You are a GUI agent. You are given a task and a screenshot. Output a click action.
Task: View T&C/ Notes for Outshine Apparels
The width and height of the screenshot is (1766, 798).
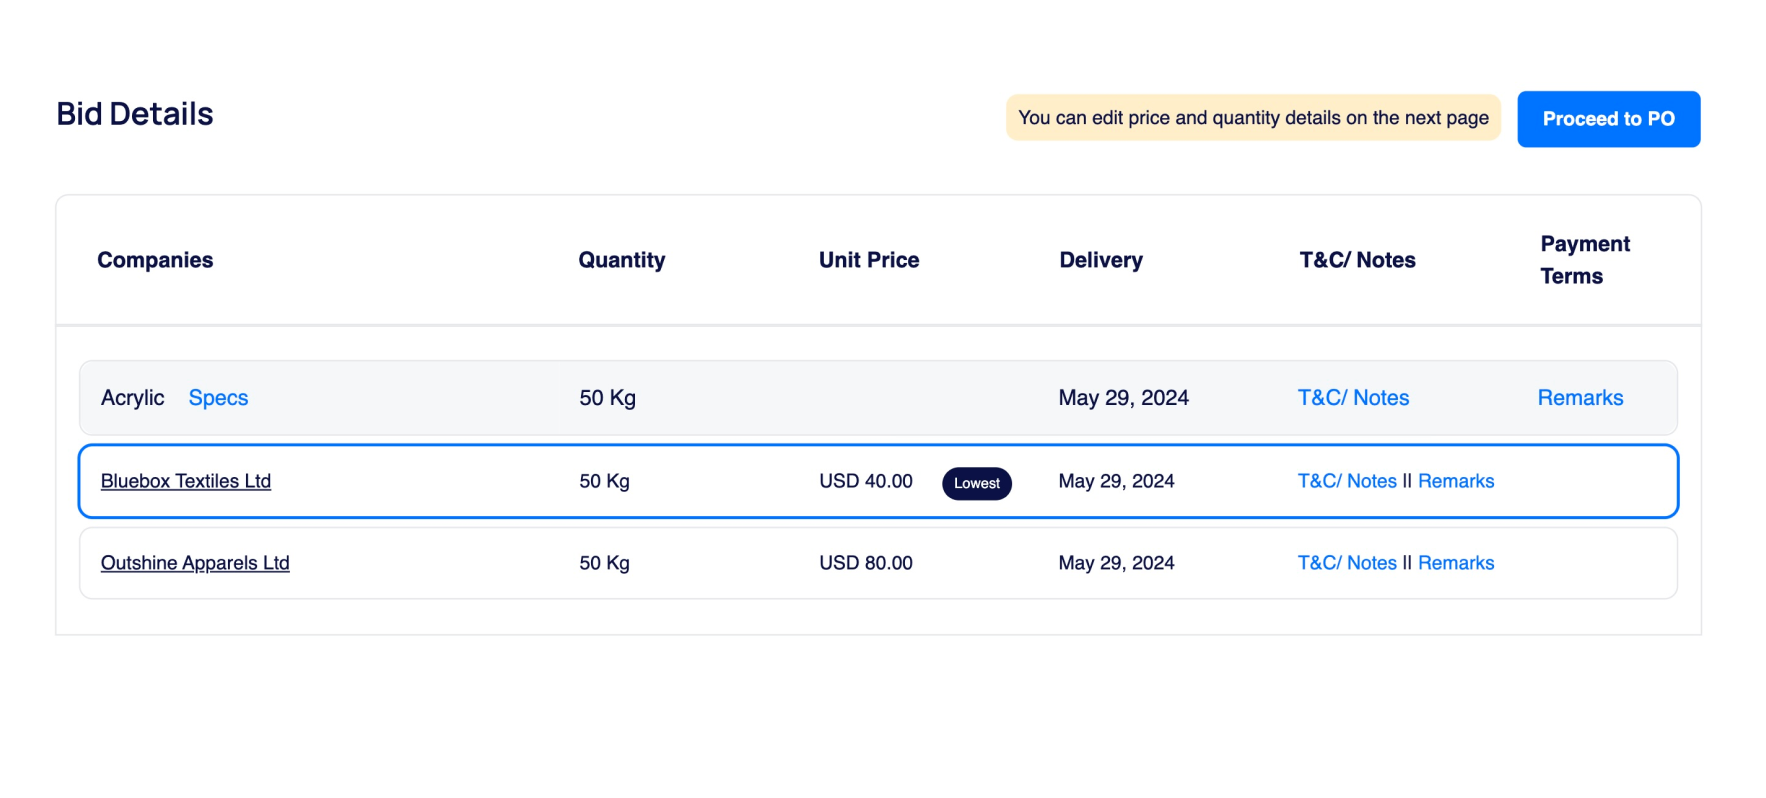(1347, 563)
